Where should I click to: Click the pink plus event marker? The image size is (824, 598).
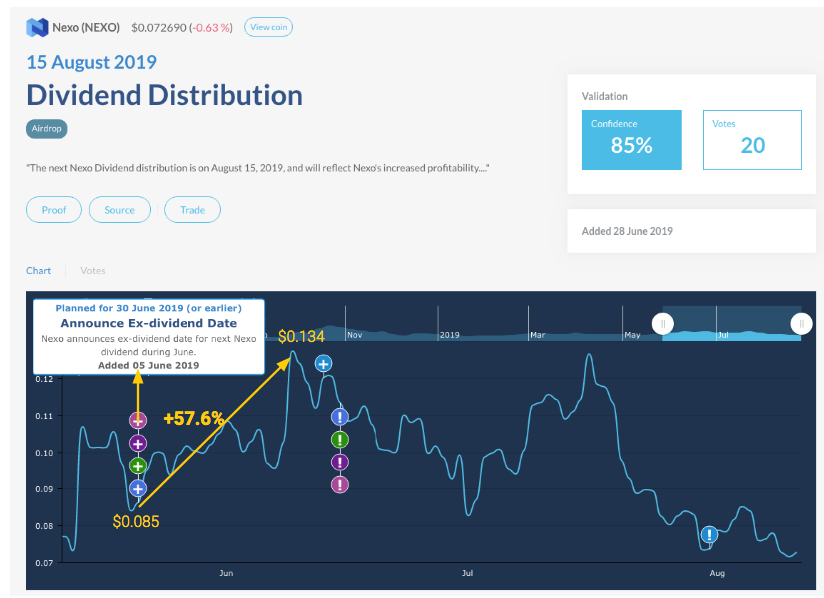[x=138, y=420]
